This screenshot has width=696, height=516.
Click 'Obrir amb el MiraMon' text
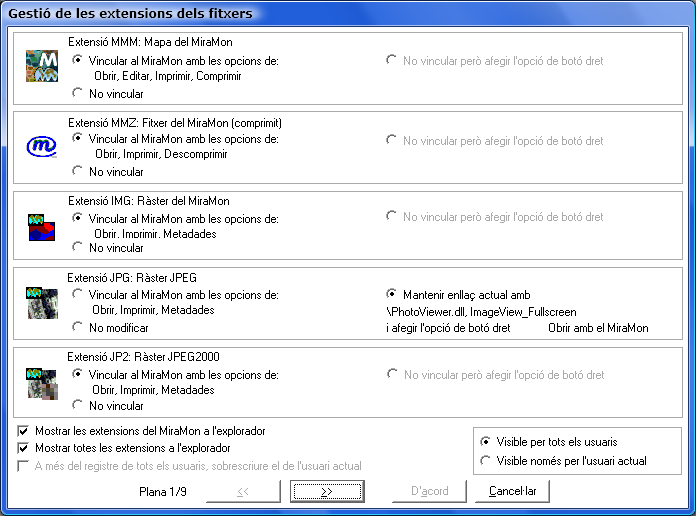tap(598, 328)
